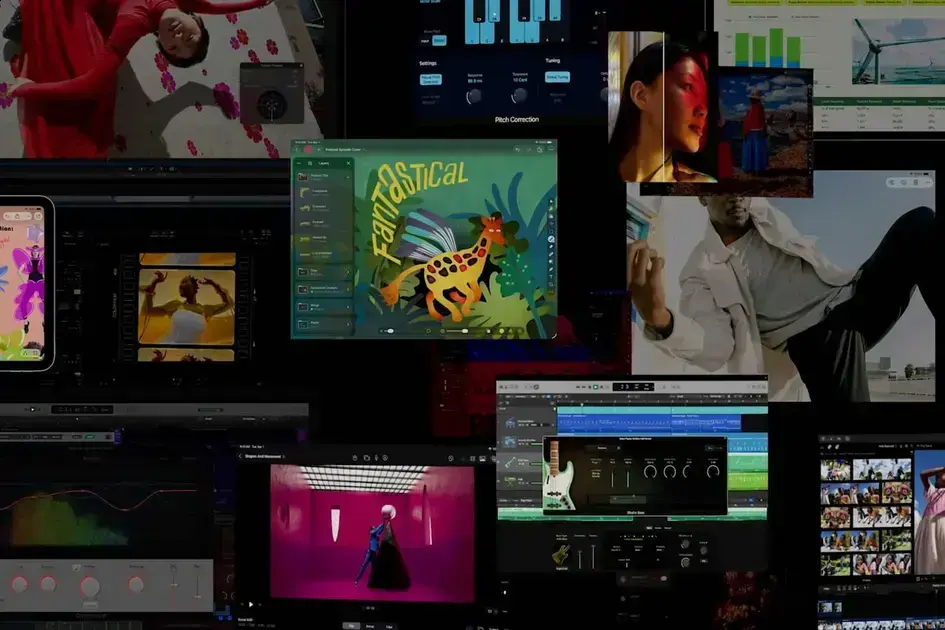Select the highlighted option next to Input

pyautogui.click(x=439, y=41)
